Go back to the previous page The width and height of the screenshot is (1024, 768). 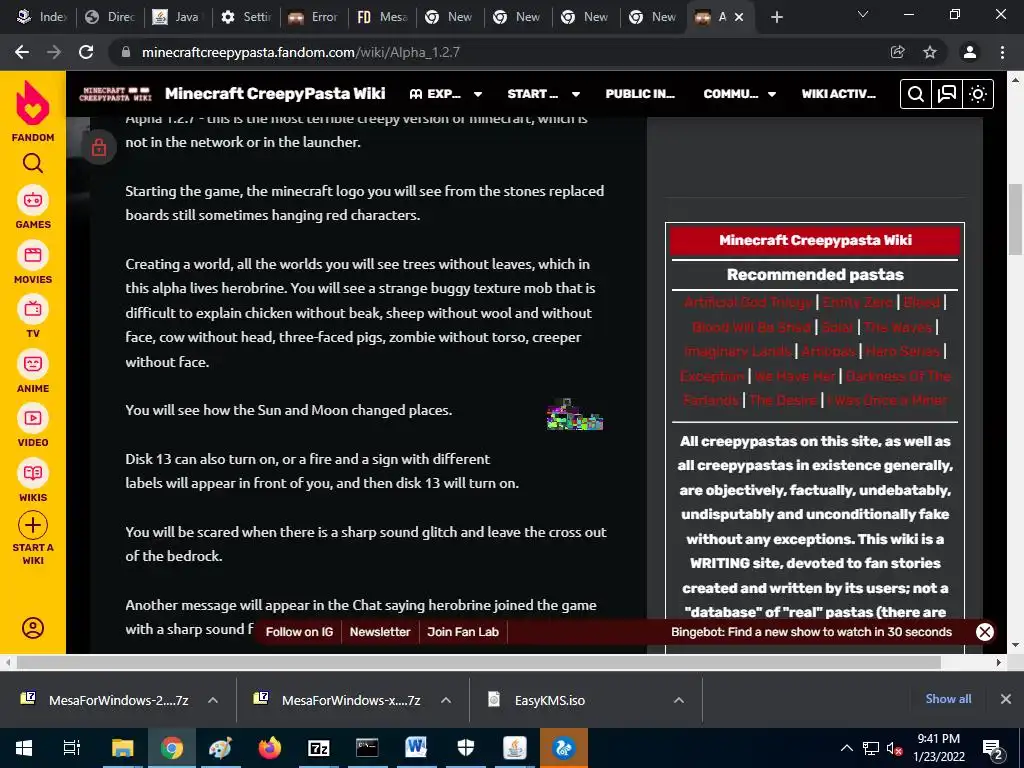[x=22, y=52]
